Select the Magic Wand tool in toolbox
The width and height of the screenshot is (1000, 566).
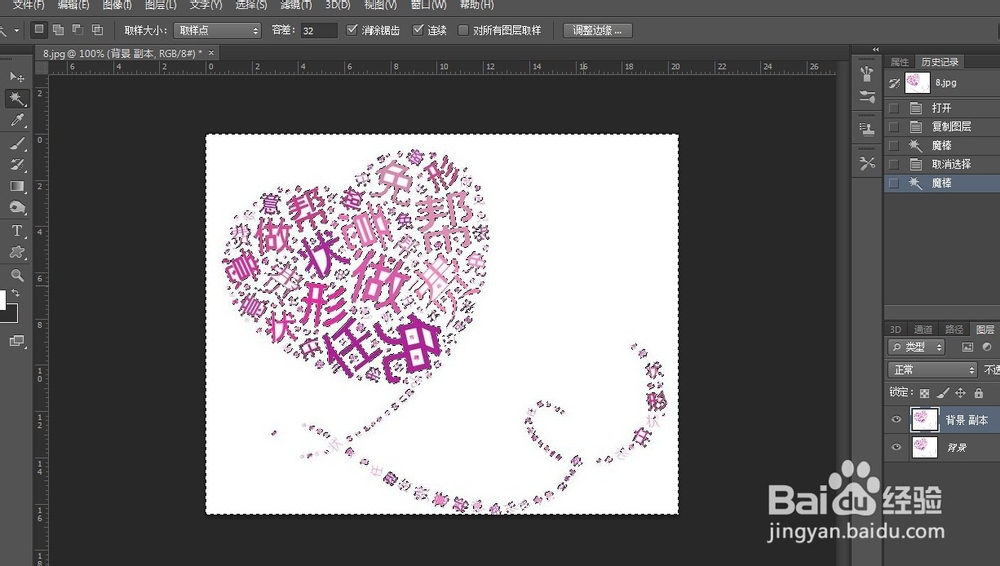(x=17, y=98)
